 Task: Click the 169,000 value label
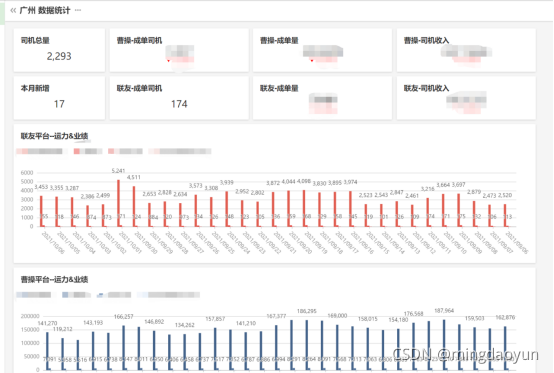pos(337,315)
